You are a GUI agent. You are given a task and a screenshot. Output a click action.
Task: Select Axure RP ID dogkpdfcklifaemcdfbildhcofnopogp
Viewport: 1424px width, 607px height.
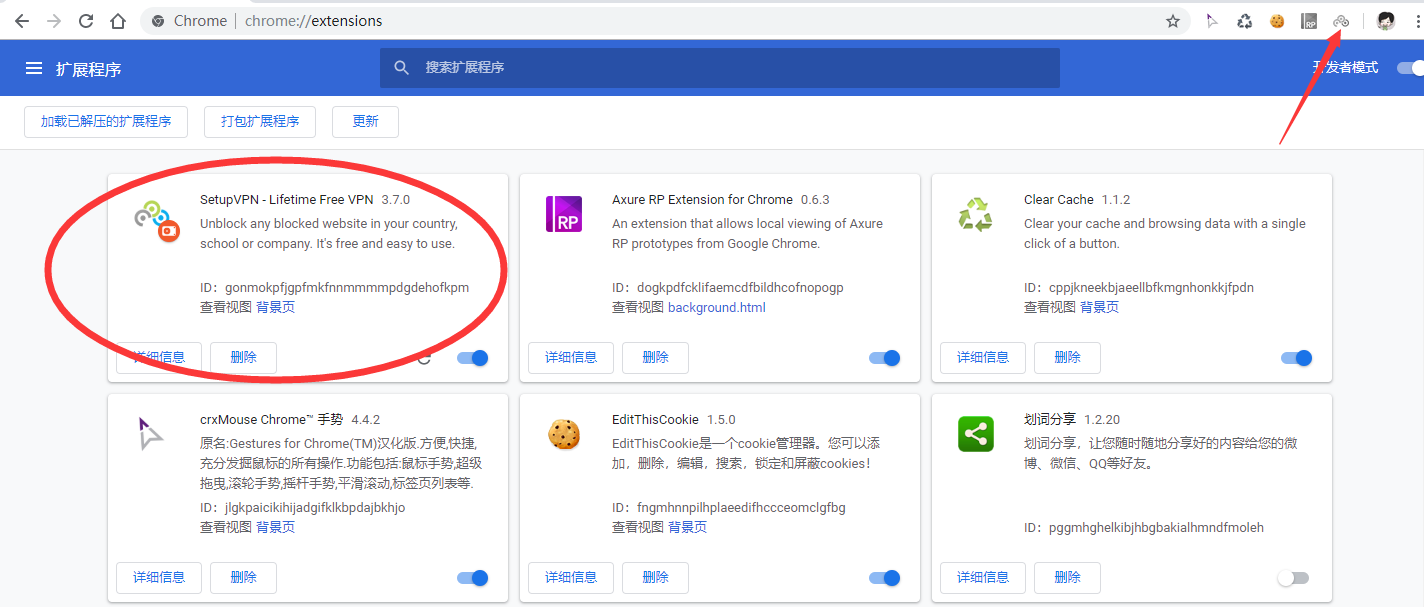[740, 288]
